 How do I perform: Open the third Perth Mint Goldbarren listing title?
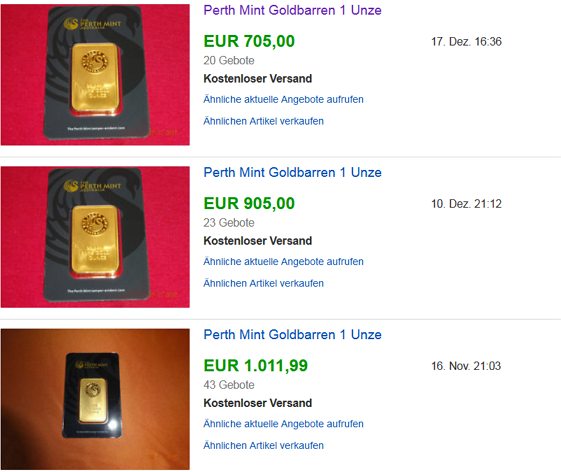[292, 335]
